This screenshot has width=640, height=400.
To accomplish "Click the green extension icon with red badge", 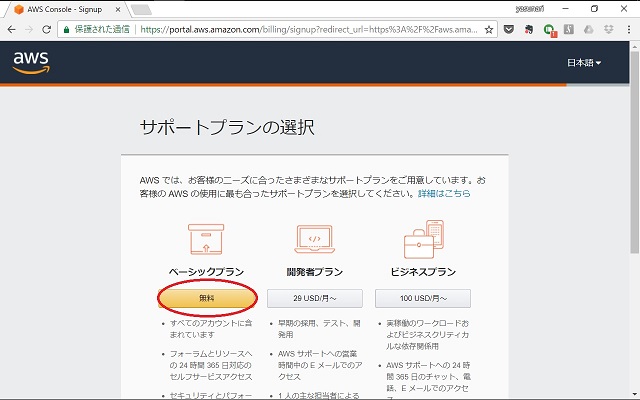I will (549, 30).
